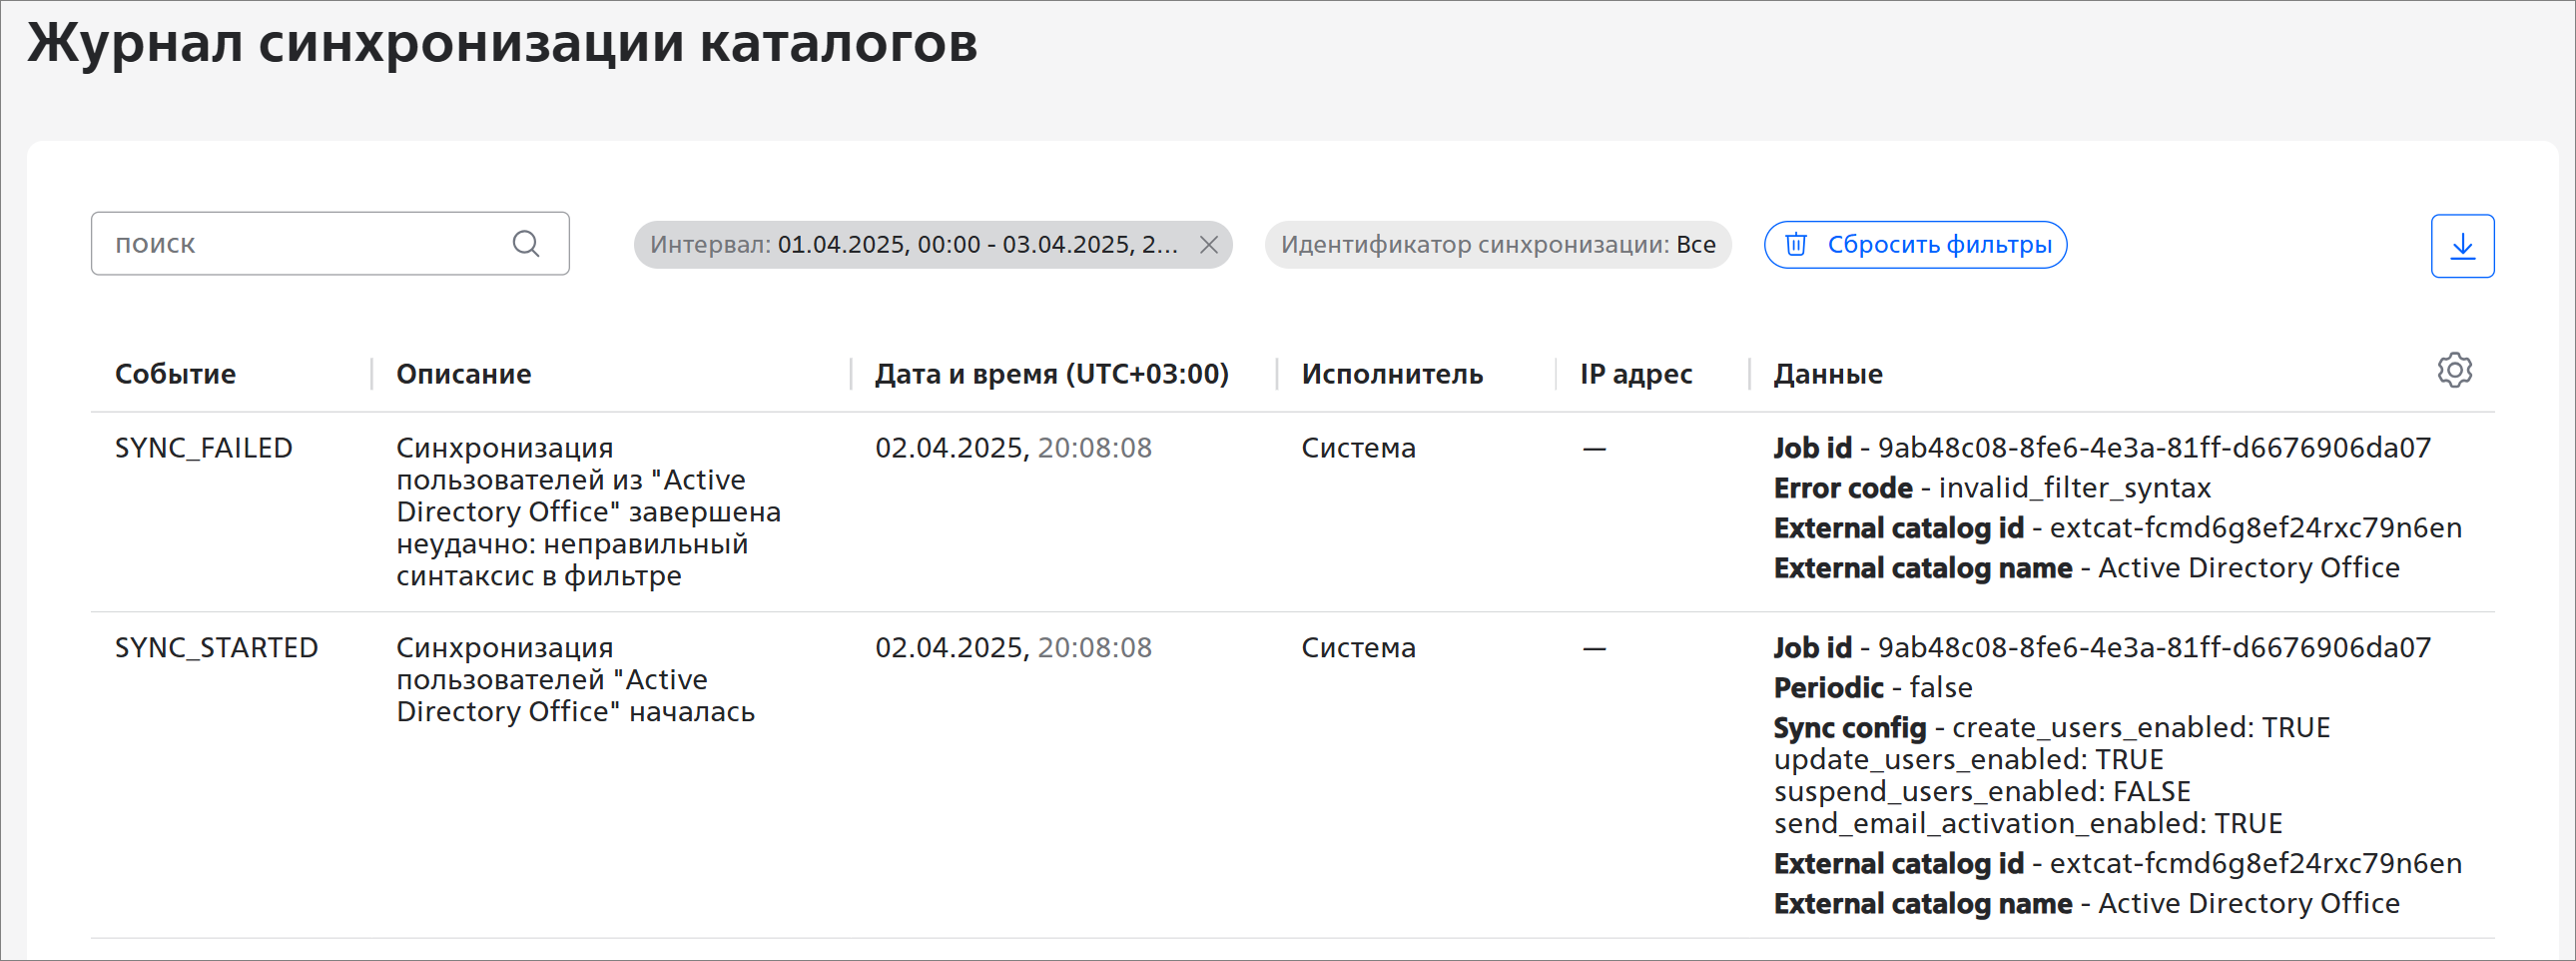2576x961 pixels.
Task: Remove the Интервал date filter chip
Action: pos(1208,245)
